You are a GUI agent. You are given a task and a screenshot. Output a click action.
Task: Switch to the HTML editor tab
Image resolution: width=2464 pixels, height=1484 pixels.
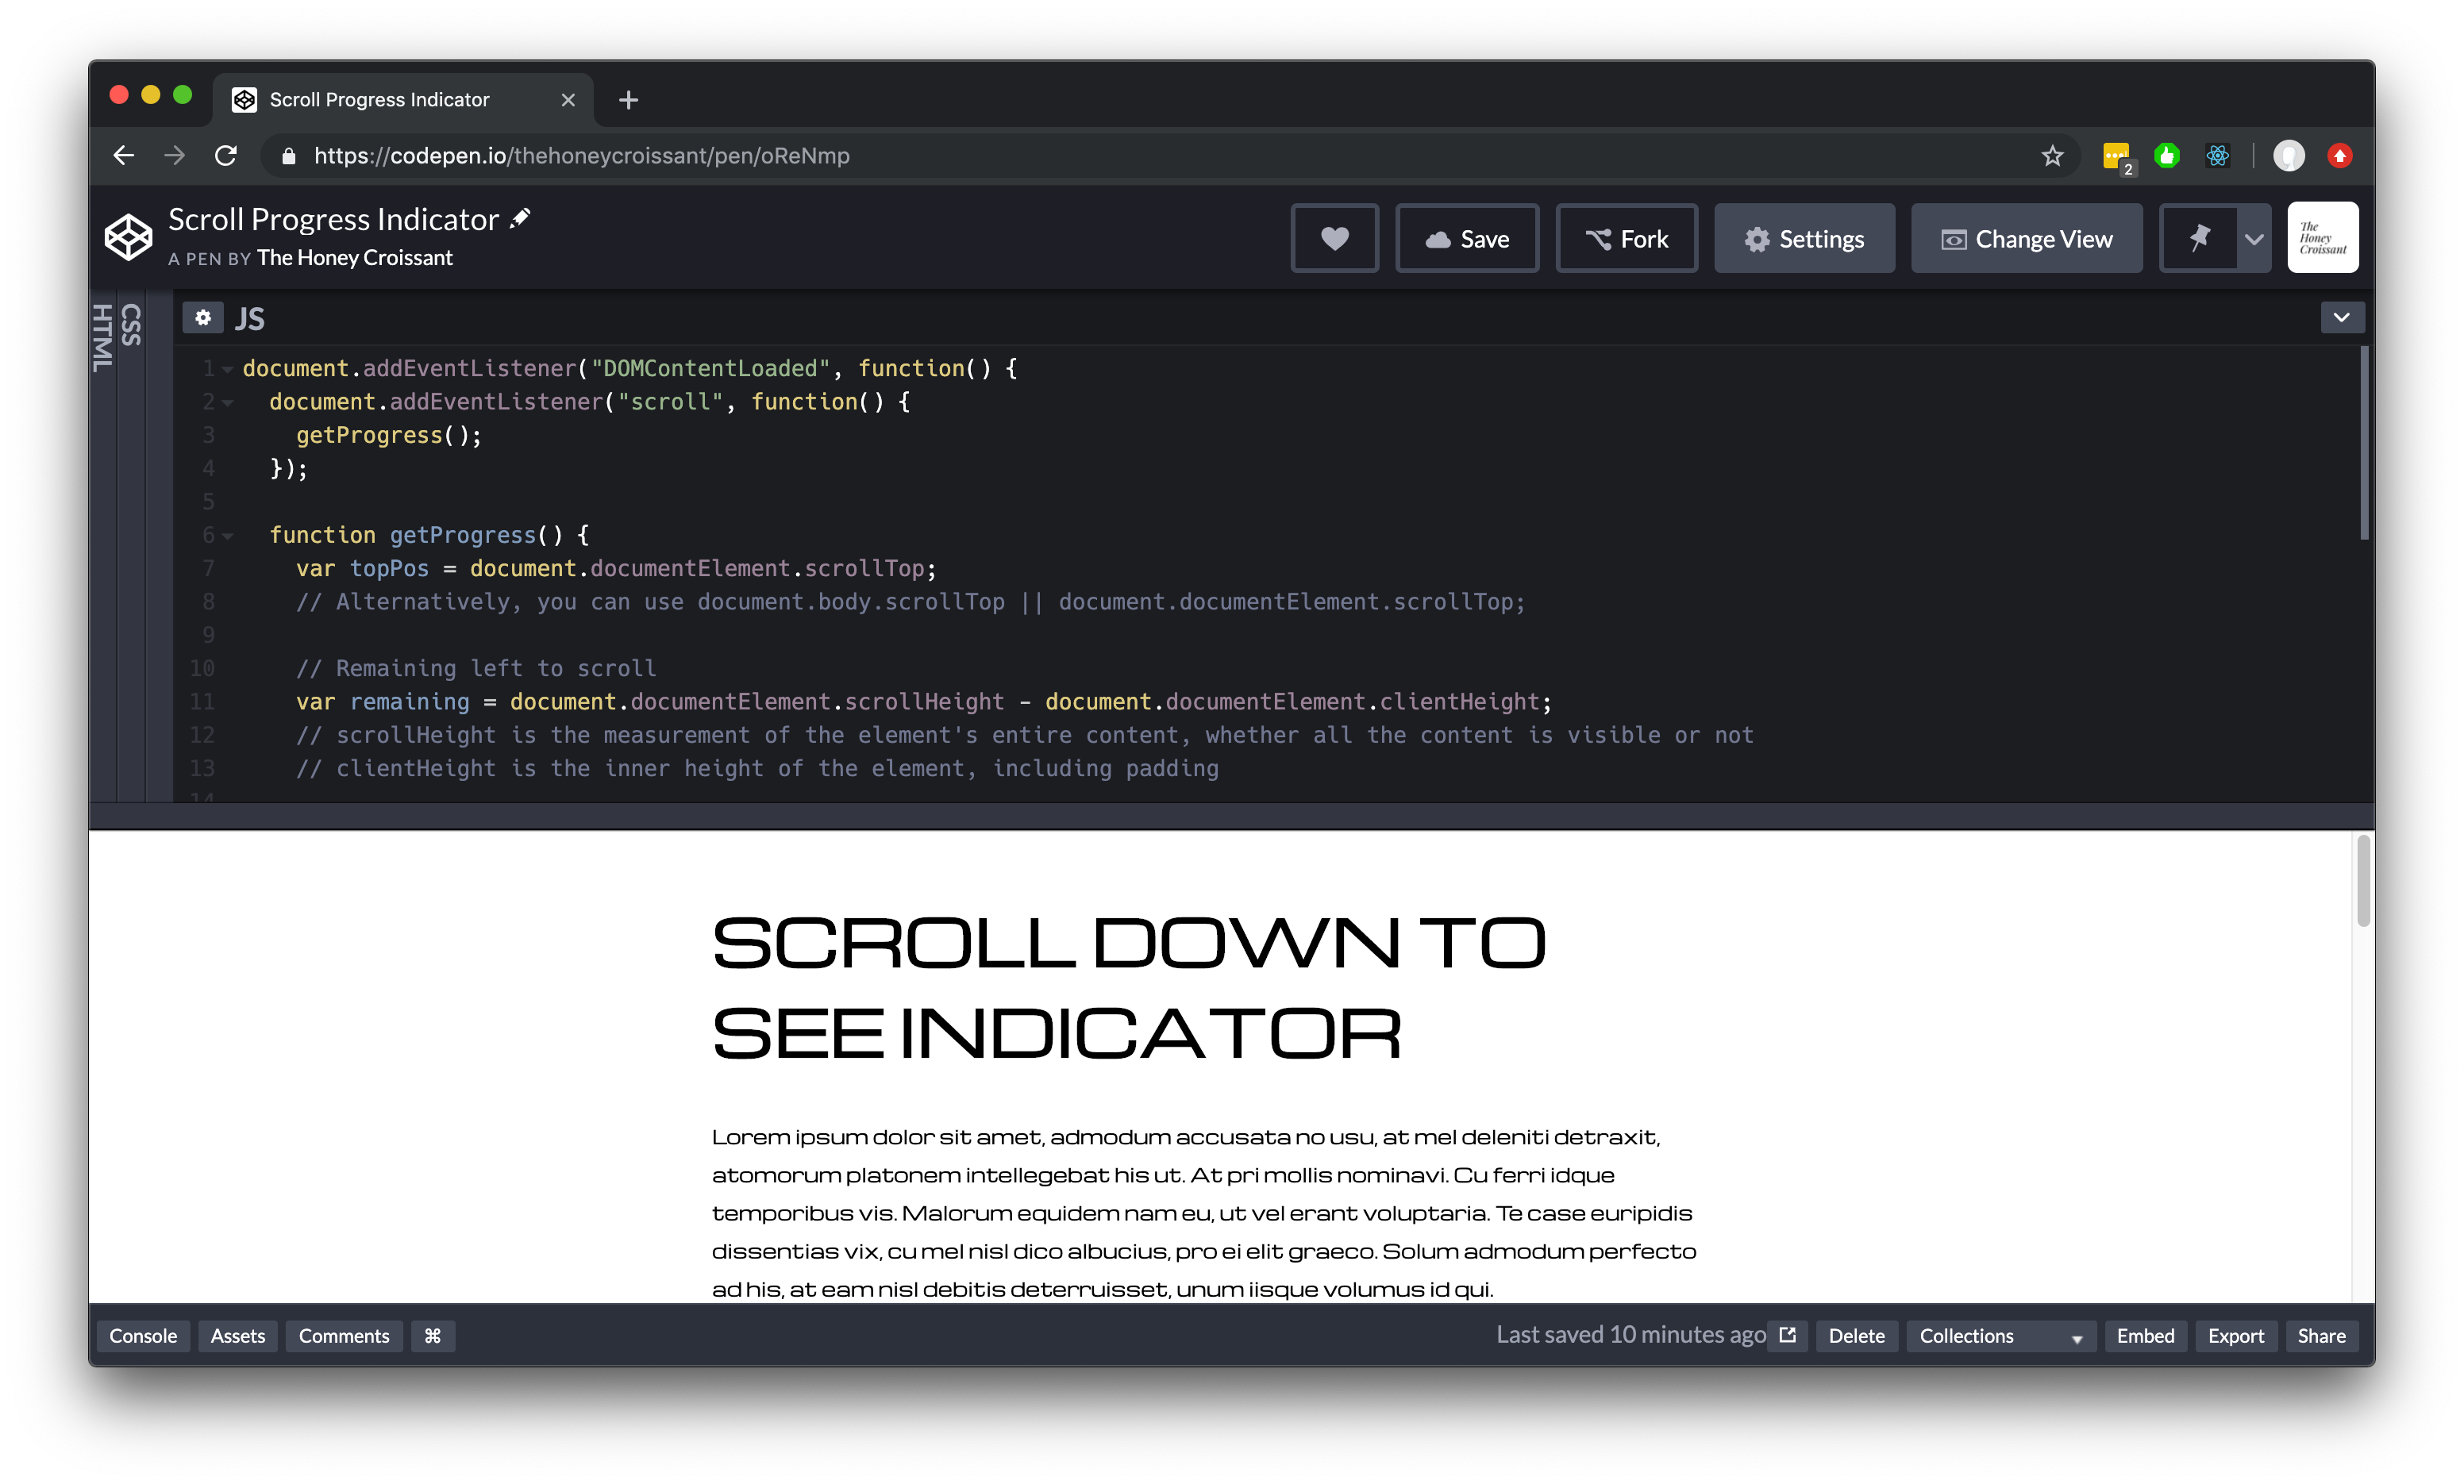pos(102,338)
